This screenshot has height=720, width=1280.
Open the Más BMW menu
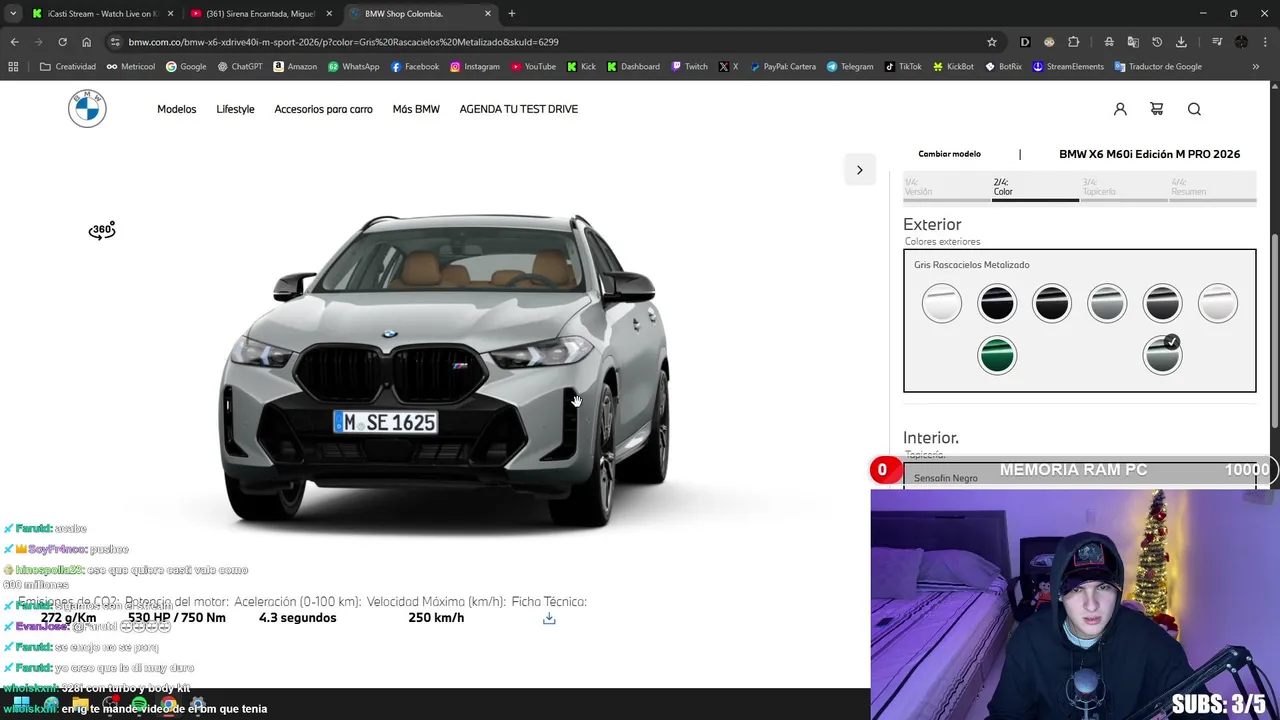(x=416, y=109)
